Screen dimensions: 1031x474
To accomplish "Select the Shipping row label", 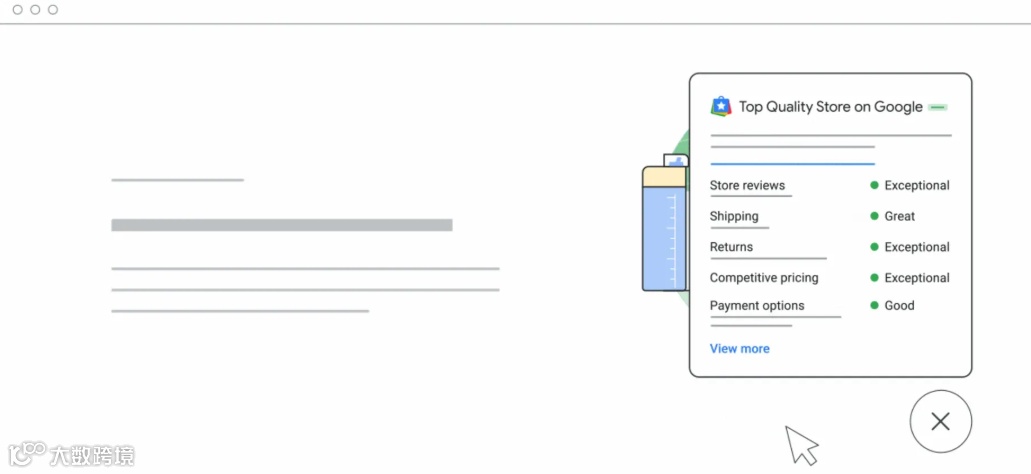I will [x=734, y=216].
